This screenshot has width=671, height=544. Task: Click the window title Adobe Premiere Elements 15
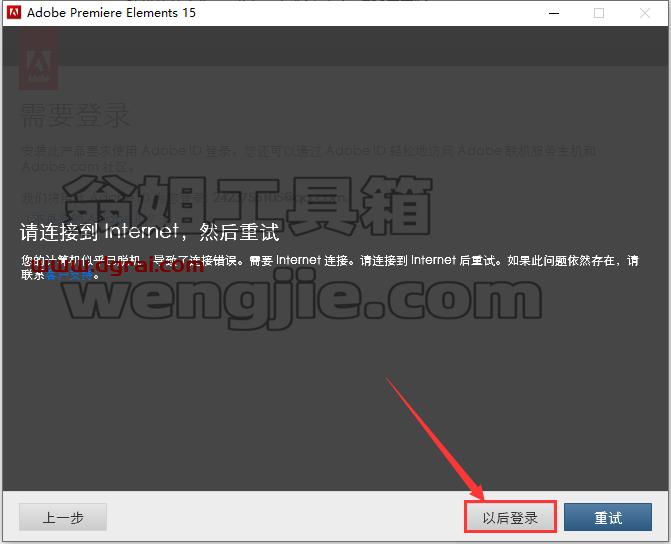tap(111, 13)
